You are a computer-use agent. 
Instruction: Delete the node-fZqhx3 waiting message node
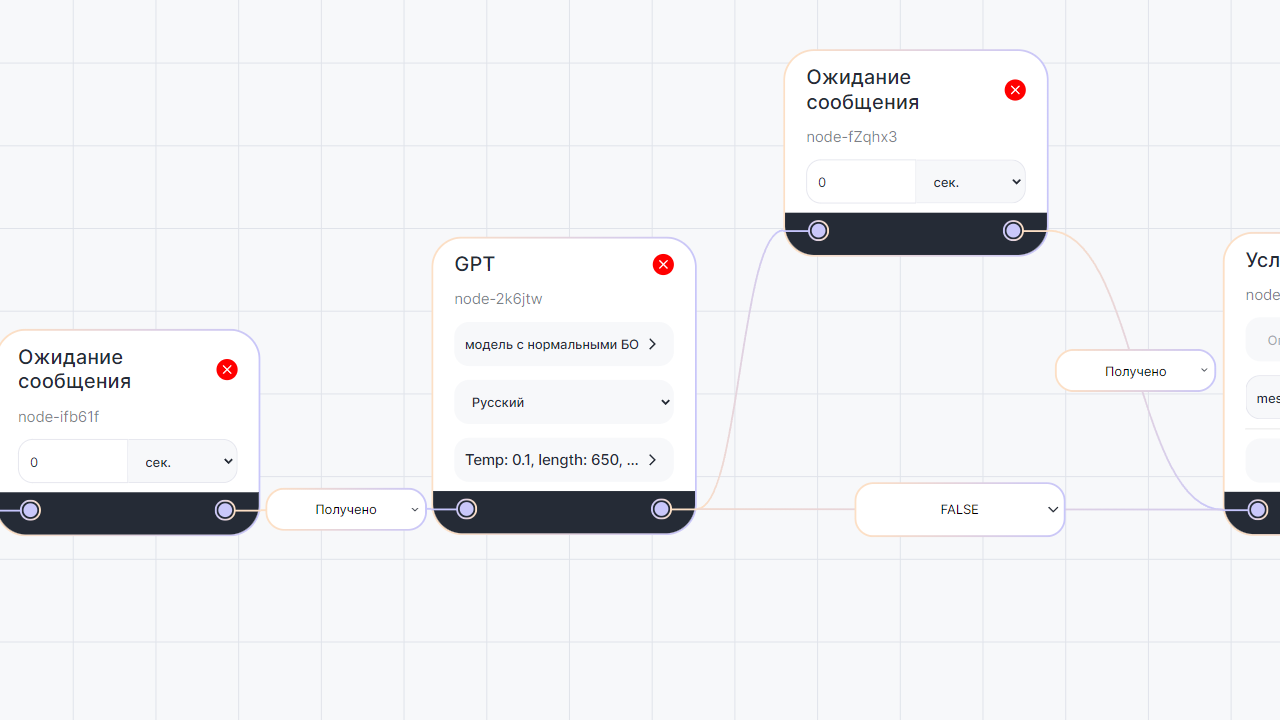point(1015,90)
